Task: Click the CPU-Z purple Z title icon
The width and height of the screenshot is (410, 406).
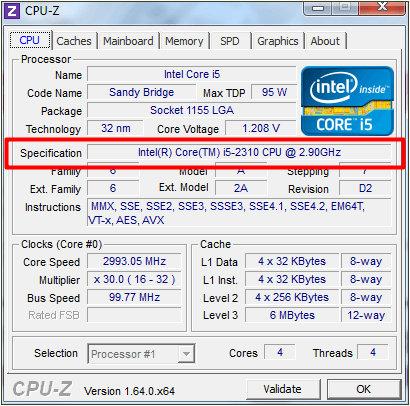Action: pyautogui.click(x=12, y=11)
